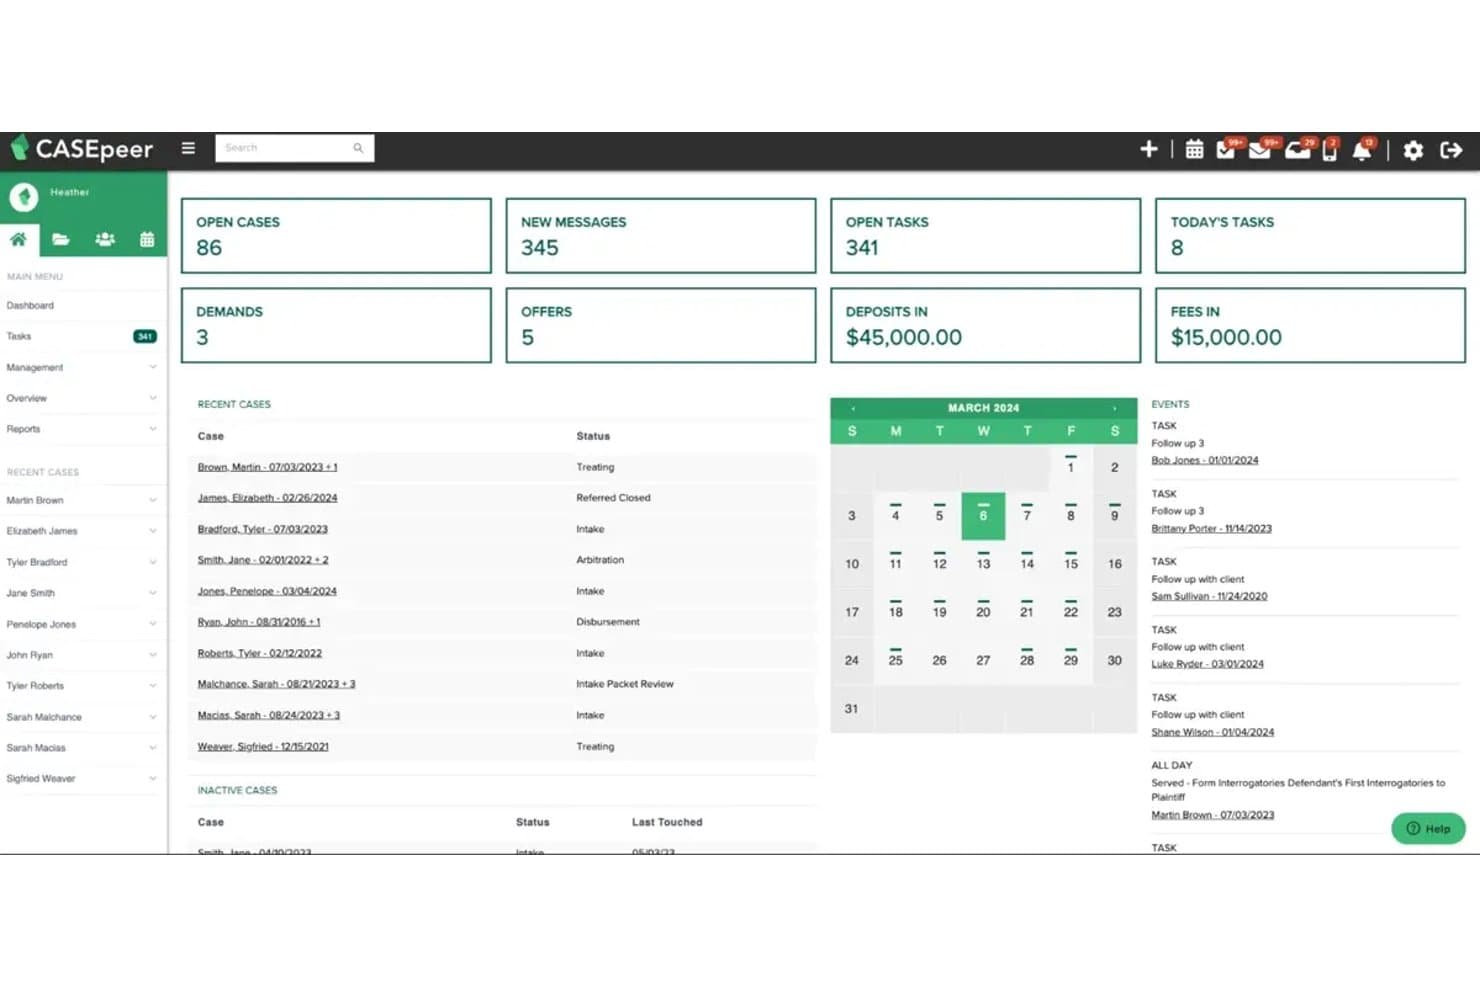Screen dimensions: 1480x987
Task: Open case Brown, Martin - 07/03/2023
Action: coord(267,467)
